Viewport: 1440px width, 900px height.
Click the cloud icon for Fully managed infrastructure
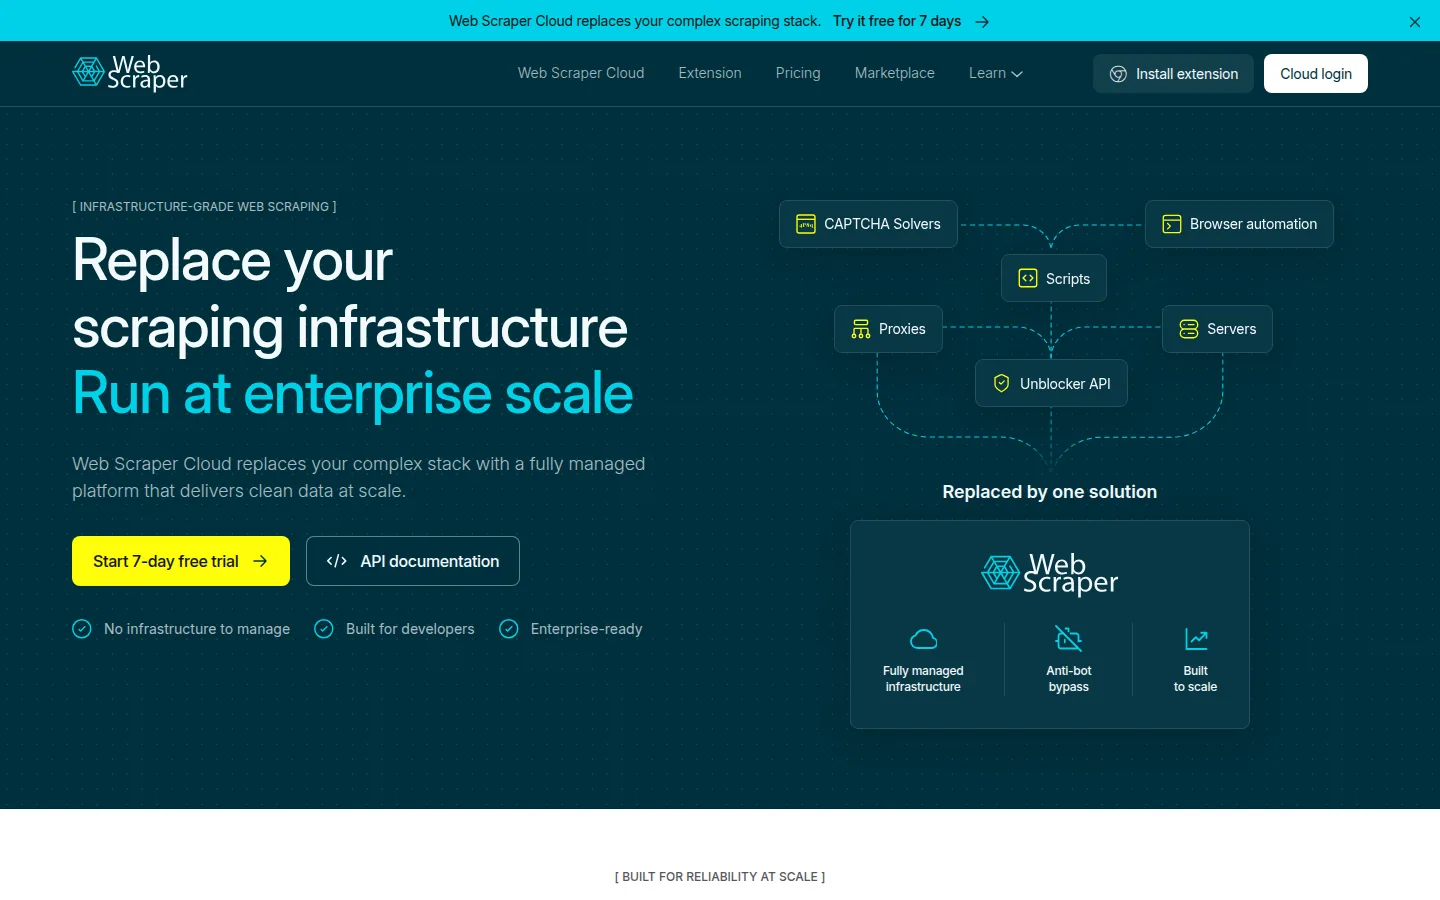[x=924, y=638]
